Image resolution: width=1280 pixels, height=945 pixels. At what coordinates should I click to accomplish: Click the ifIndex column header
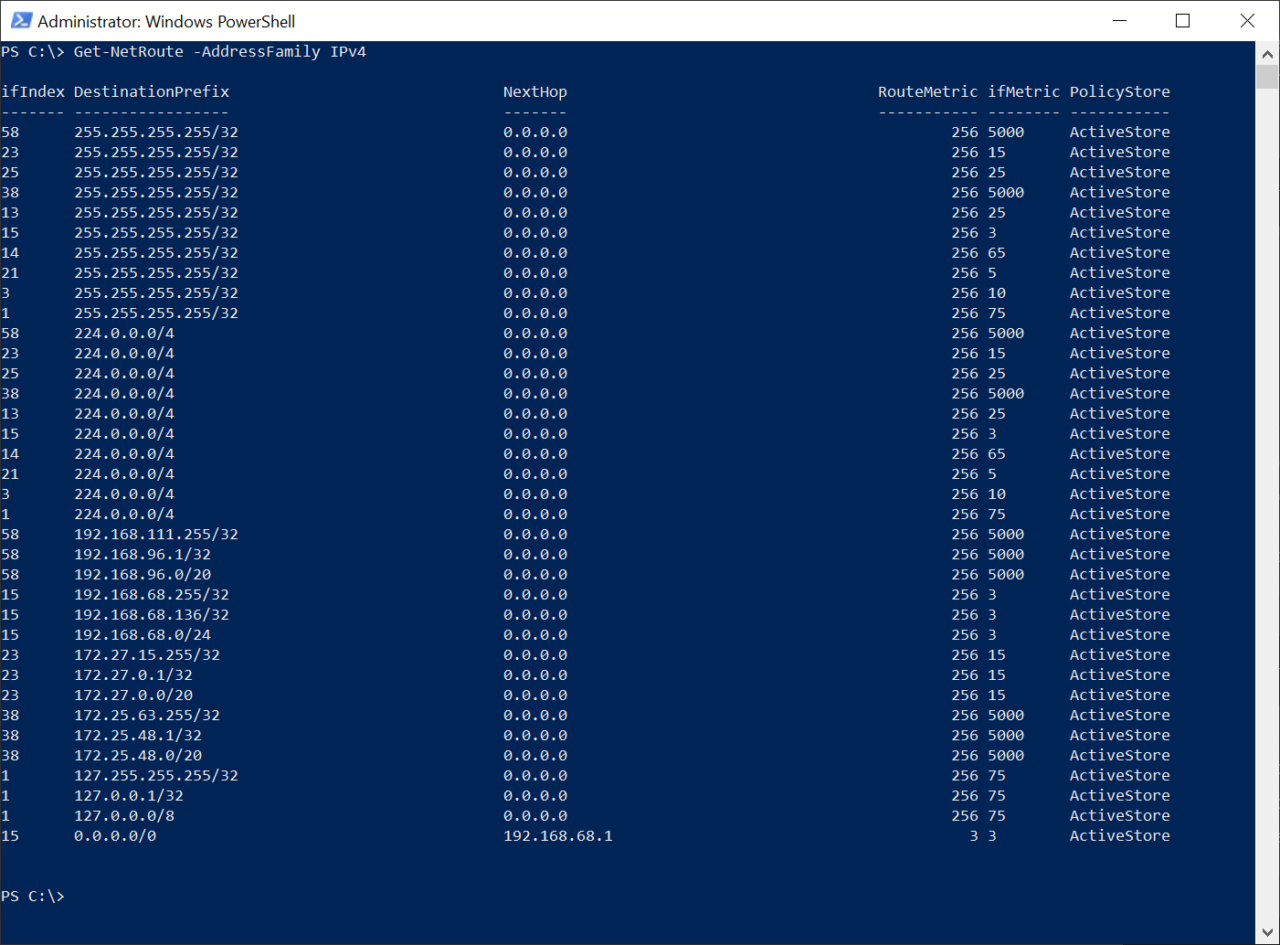[32, 91]
